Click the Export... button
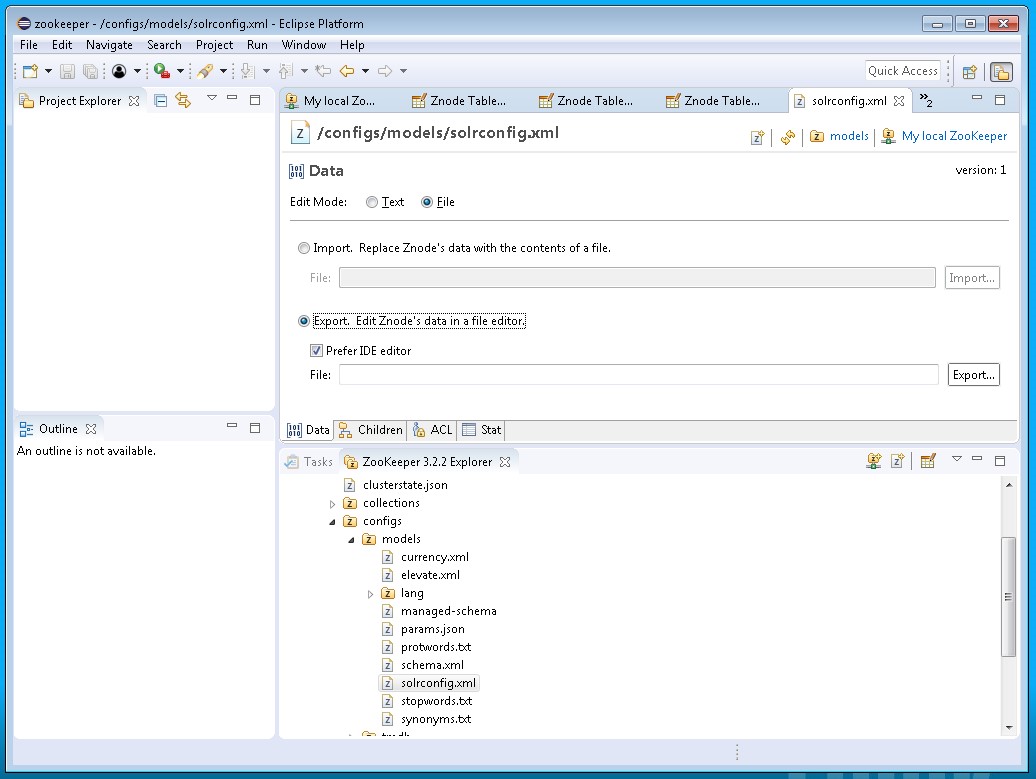 pyautogui.click(x=973, y=375)
